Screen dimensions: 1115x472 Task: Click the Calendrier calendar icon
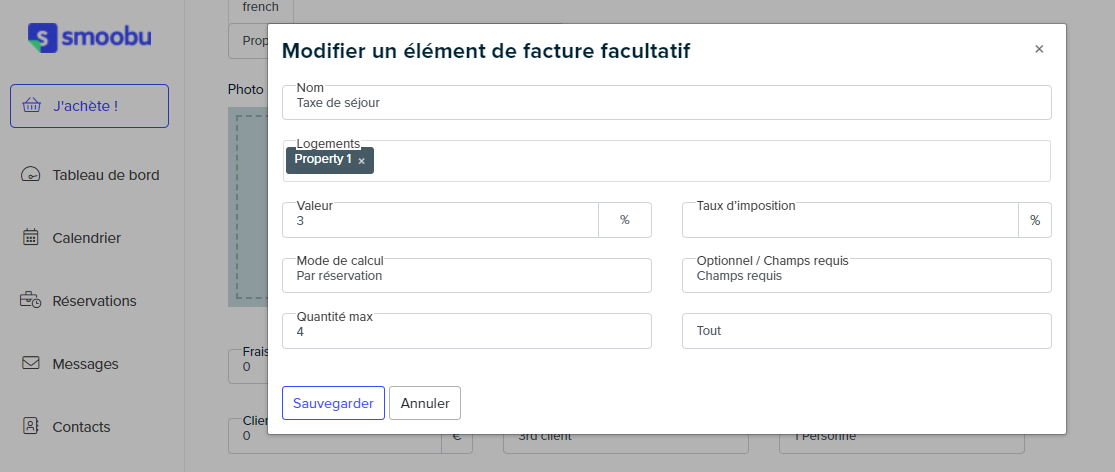pos(31,237)
